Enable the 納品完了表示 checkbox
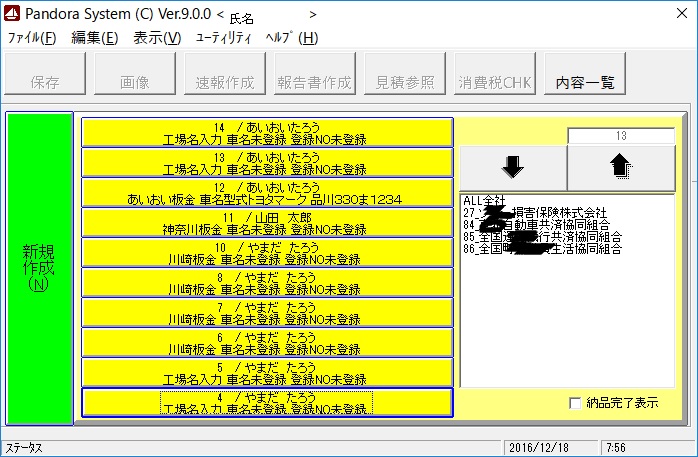This screenshot has height=457, width=698. coord(575,403)
